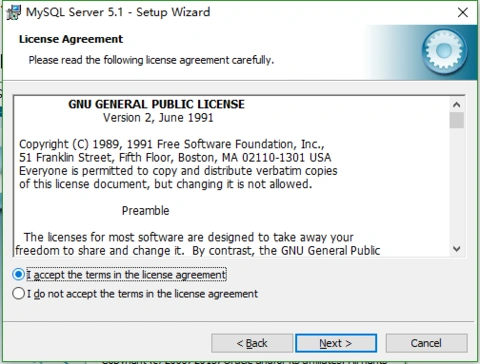The height and width of the screenshot is (364, 480).
Task: Click the 'Version 2, June 1991' line
Action: point(158,118)
